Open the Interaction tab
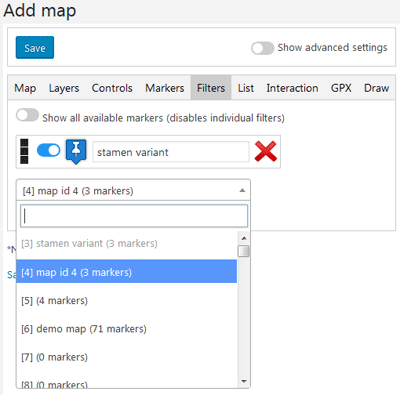This screenshot has width=400, height=395. (x=292, y=88)
